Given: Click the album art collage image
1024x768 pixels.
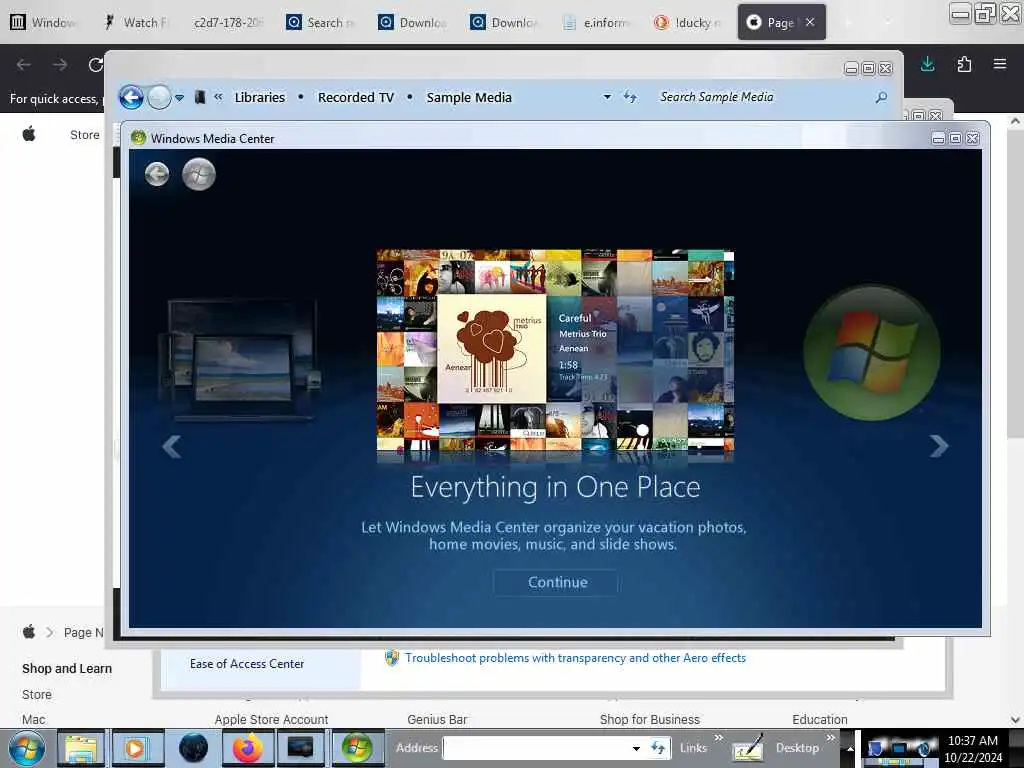Looking at the screenshot, I should click(x=555, y=351).
